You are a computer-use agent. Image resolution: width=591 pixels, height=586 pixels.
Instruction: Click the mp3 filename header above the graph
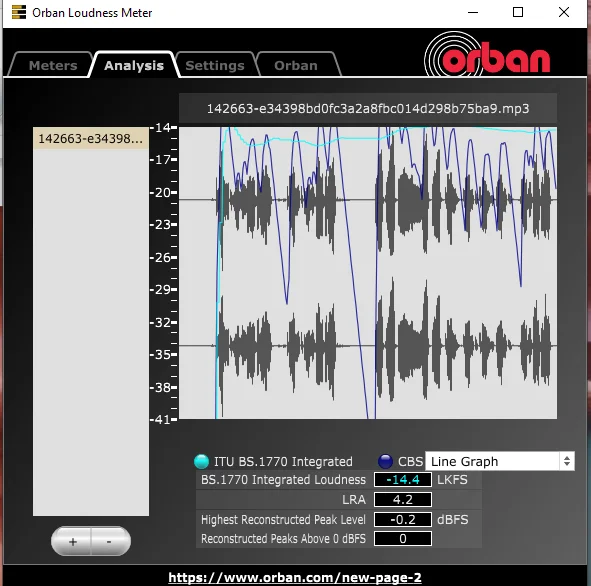pyautogui.click(x=368, y=109)
